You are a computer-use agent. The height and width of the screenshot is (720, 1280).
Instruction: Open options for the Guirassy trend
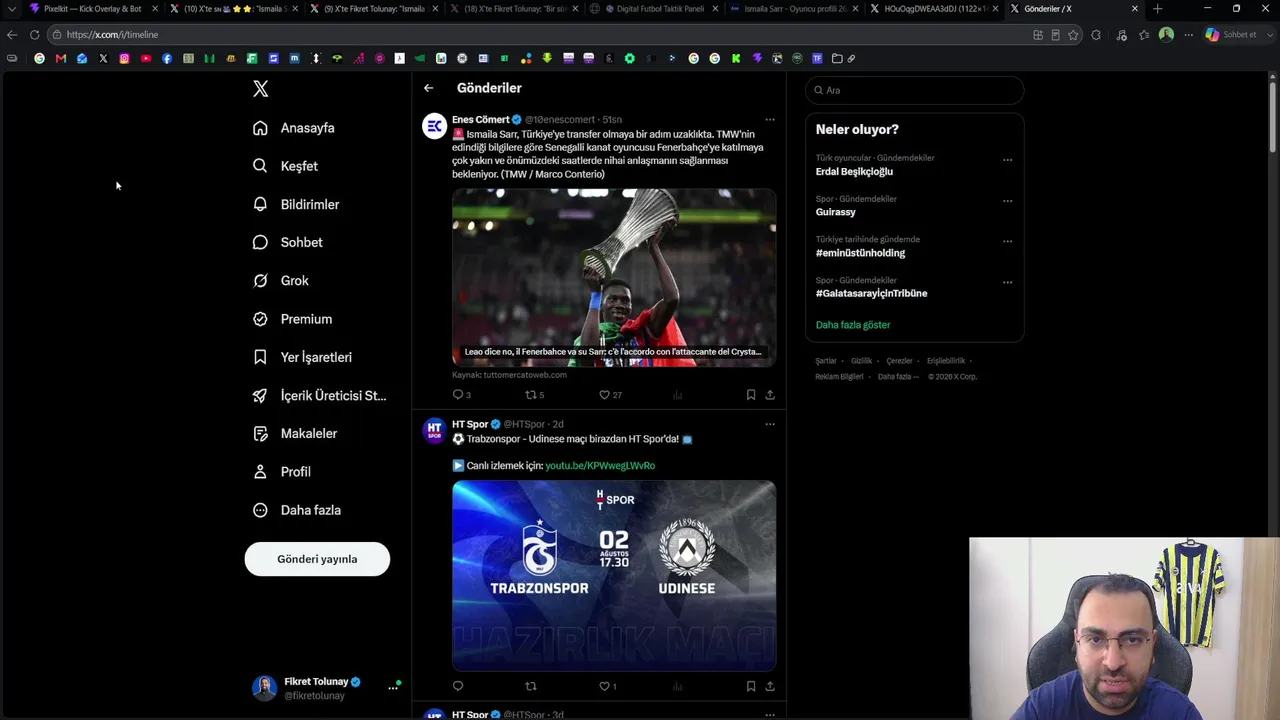1007,200
